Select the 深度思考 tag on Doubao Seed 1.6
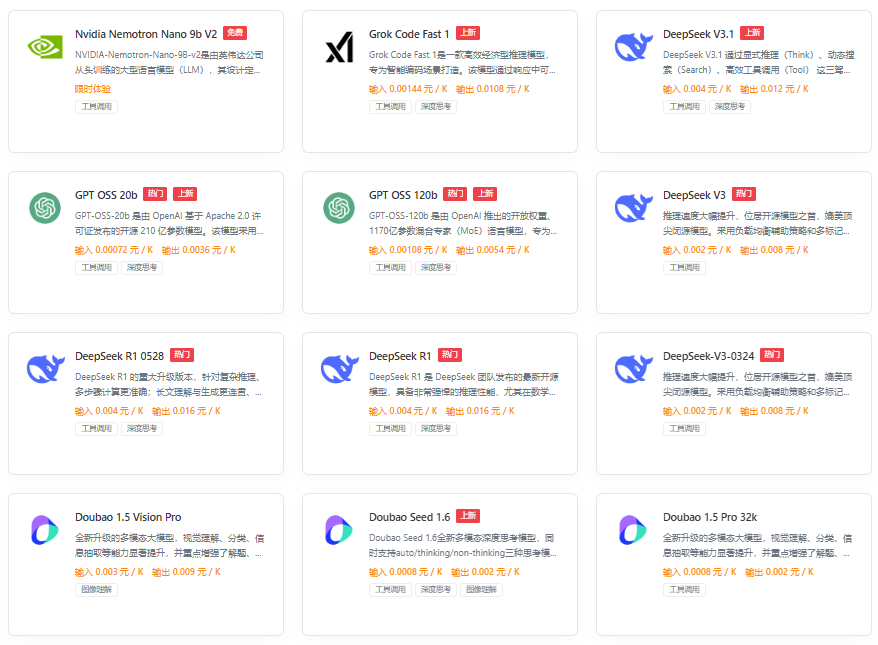Image resolution: width=878 pixels, height=645 pixels. 436,590
